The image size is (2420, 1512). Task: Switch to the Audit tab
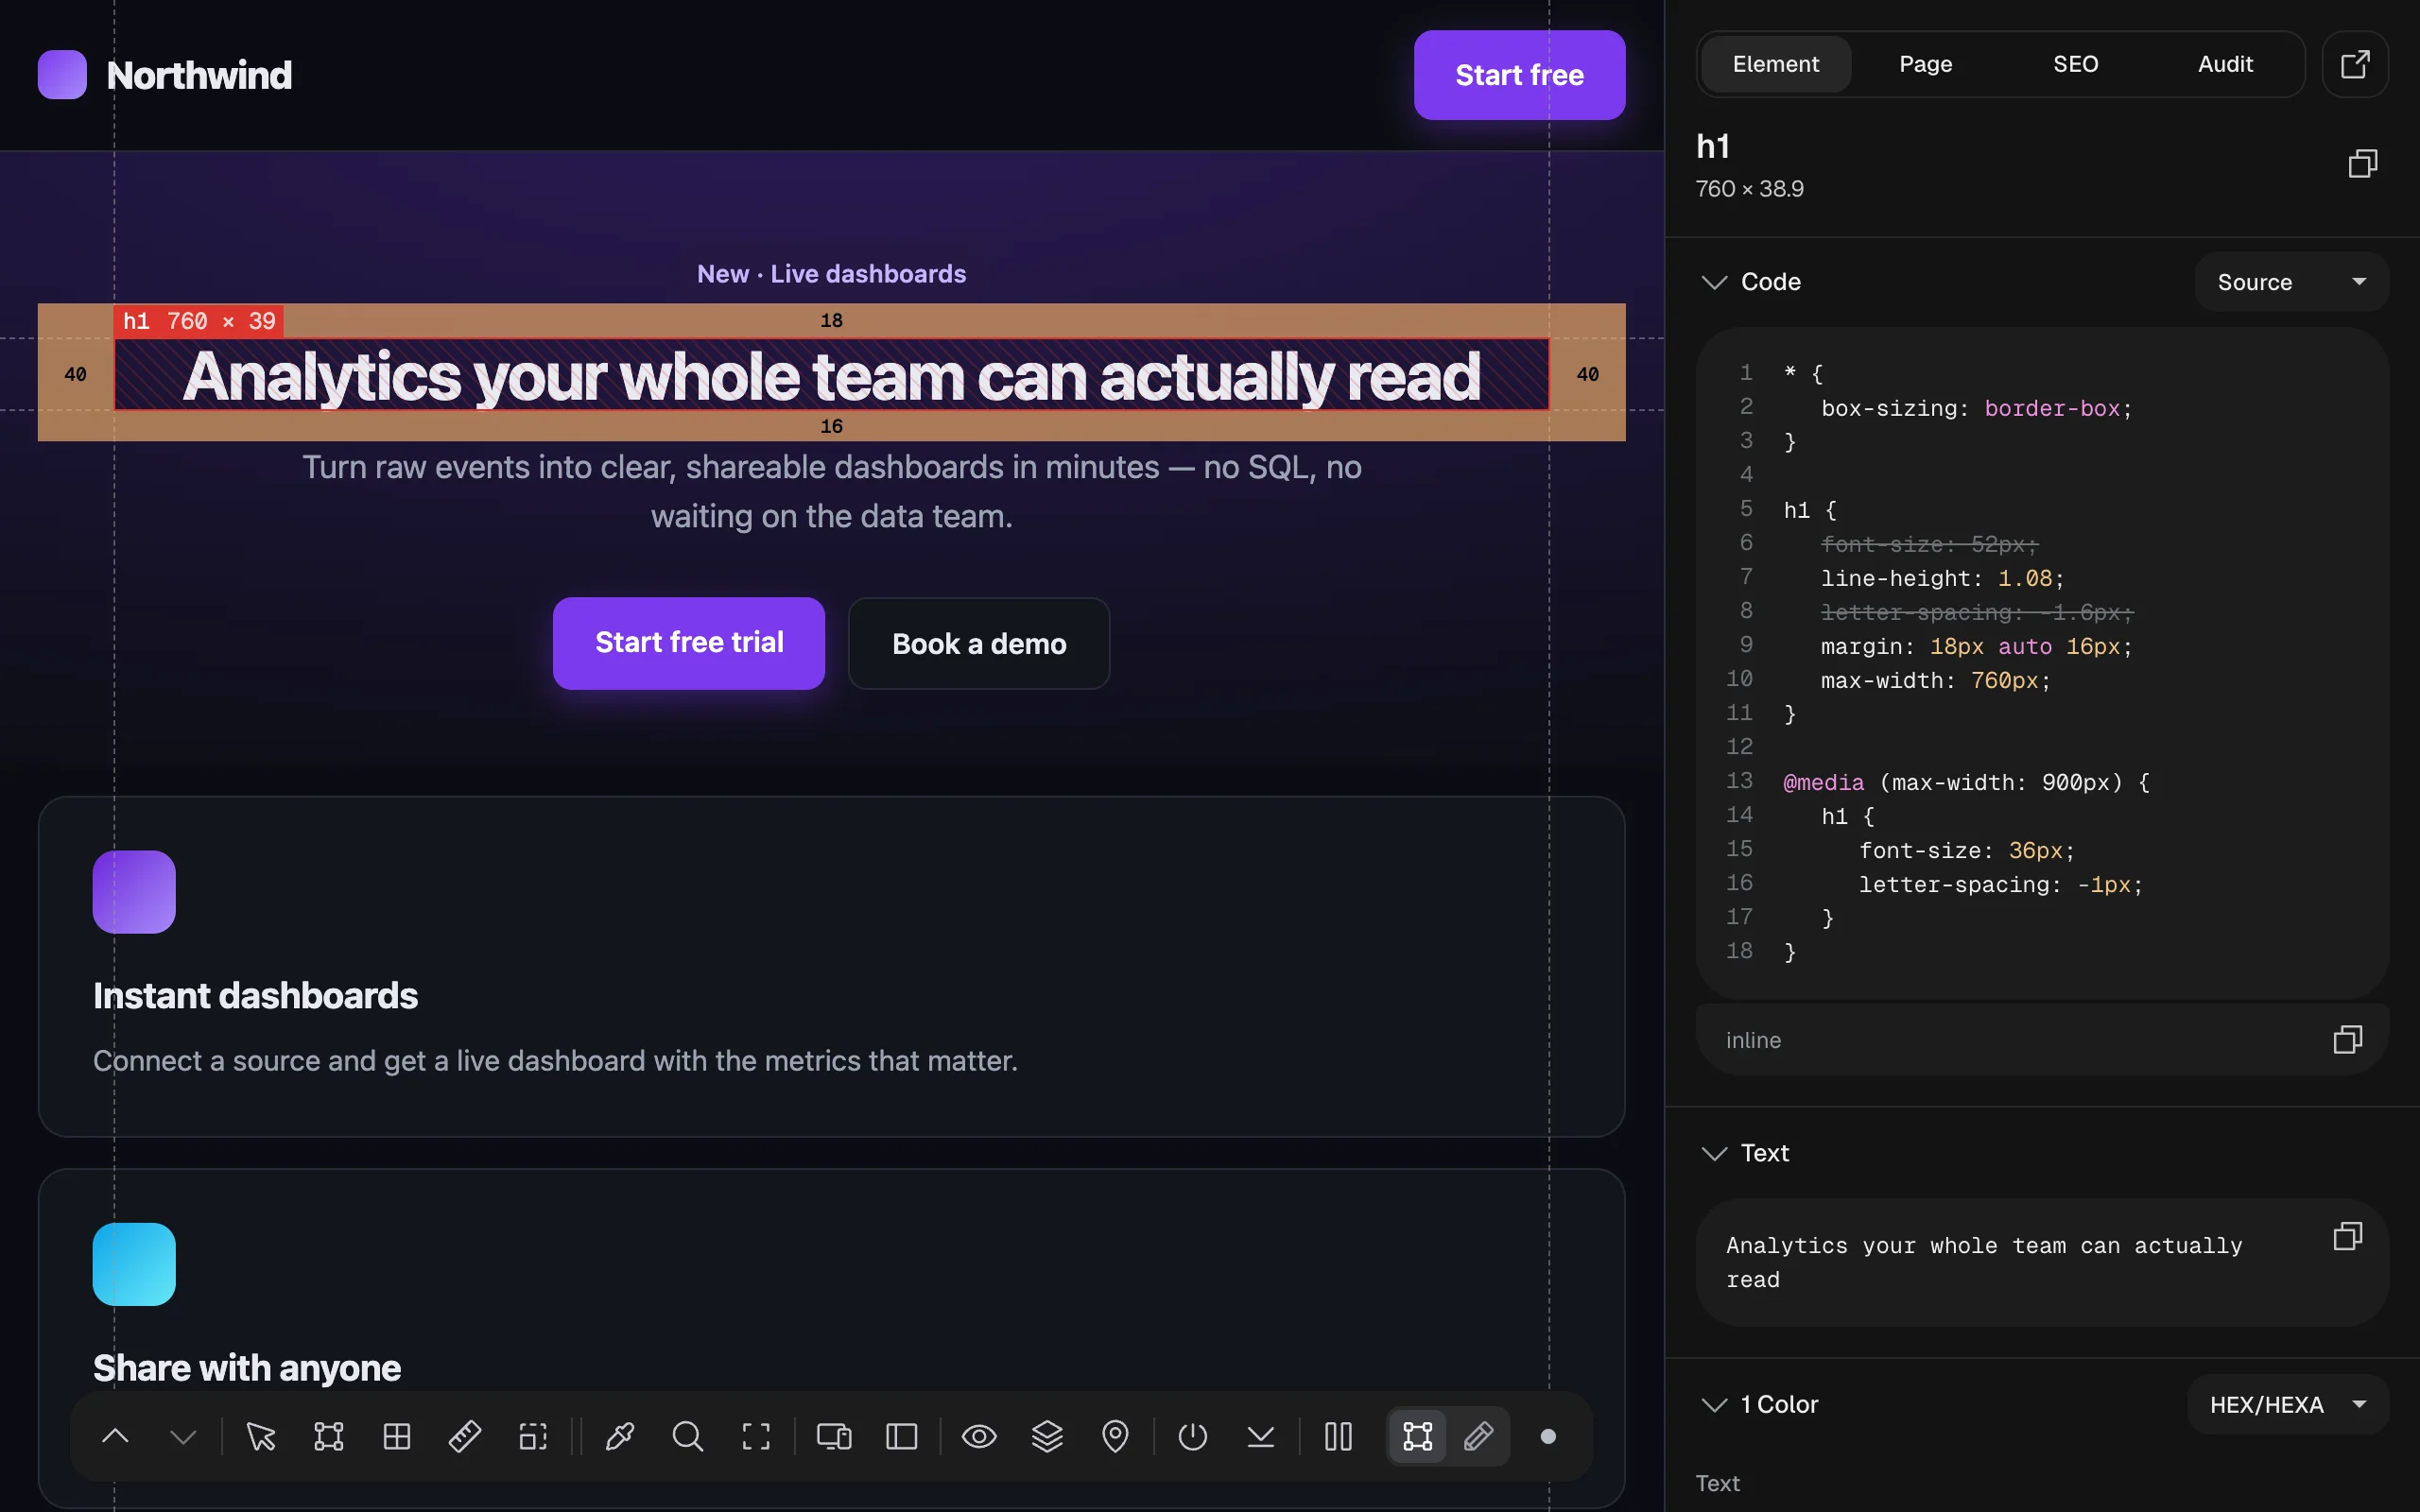click(2226, 64)
